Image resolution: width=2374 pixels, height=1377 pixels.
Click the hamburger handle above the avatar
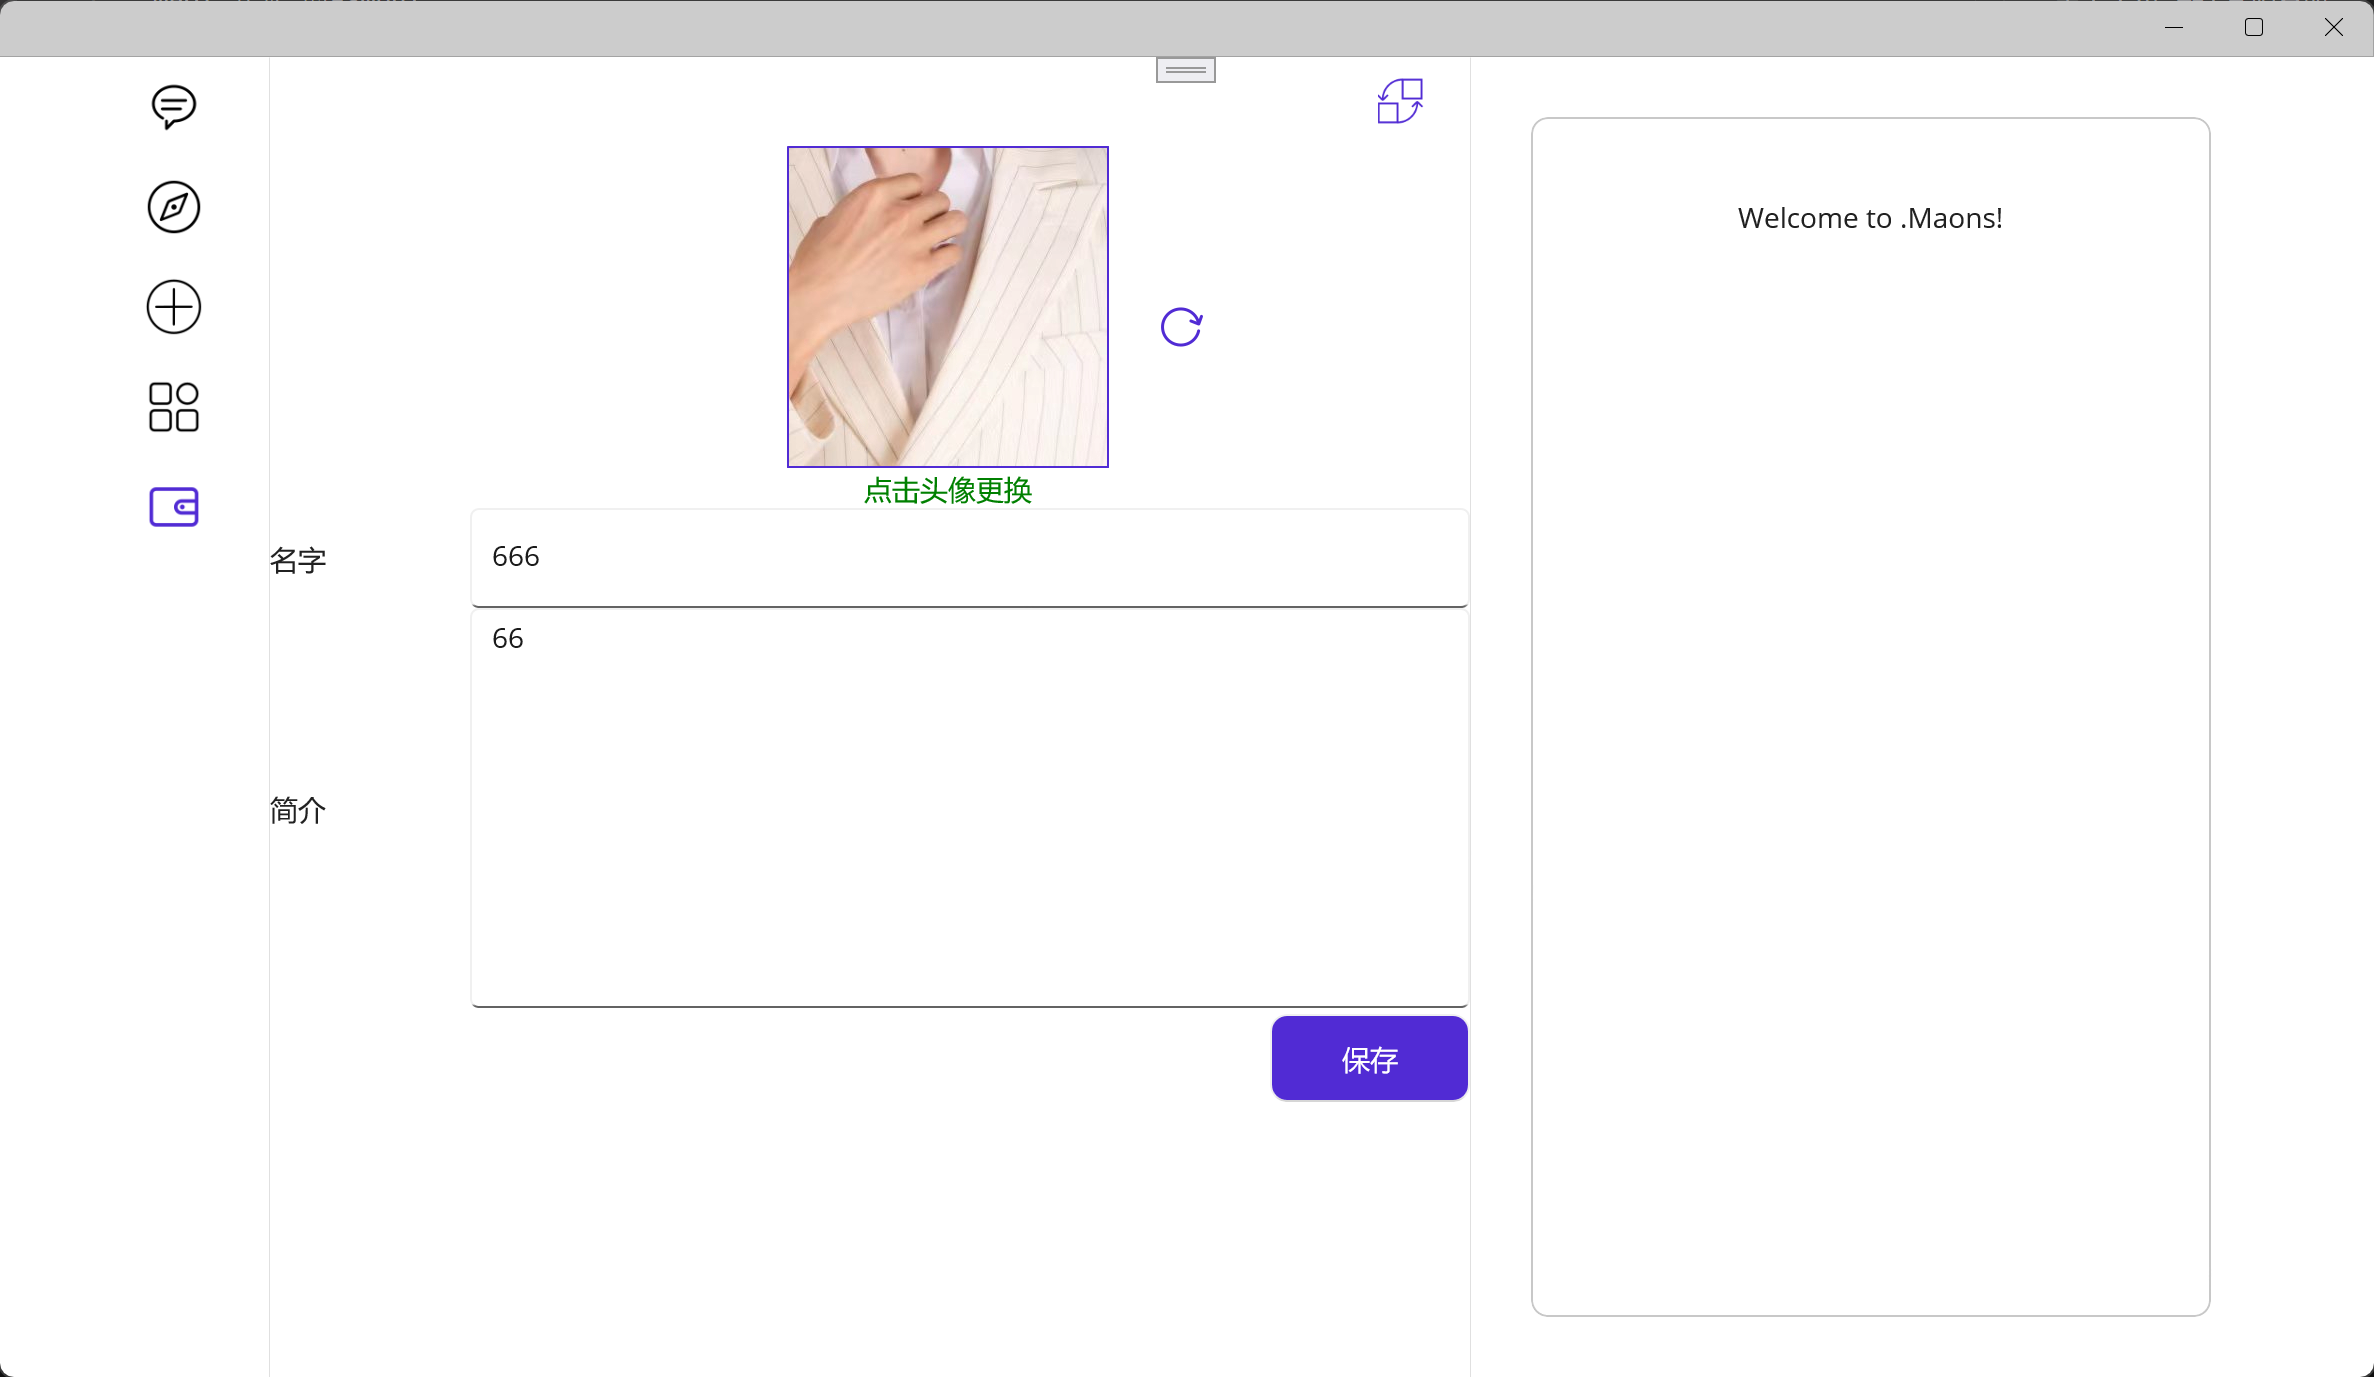pyautogui.click(x=1184, y=69)
